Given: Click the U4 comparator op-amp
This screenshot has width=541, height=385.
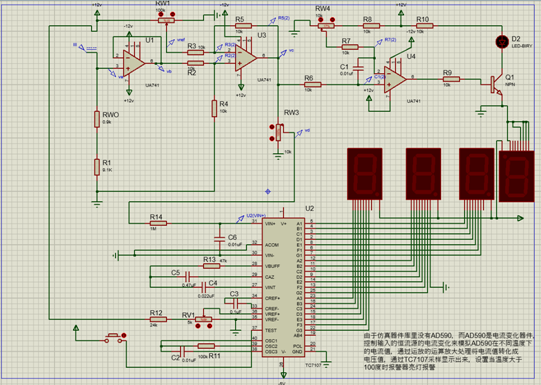Looking at the screenshot, I should pyautogui.click(x=395, y=80).
